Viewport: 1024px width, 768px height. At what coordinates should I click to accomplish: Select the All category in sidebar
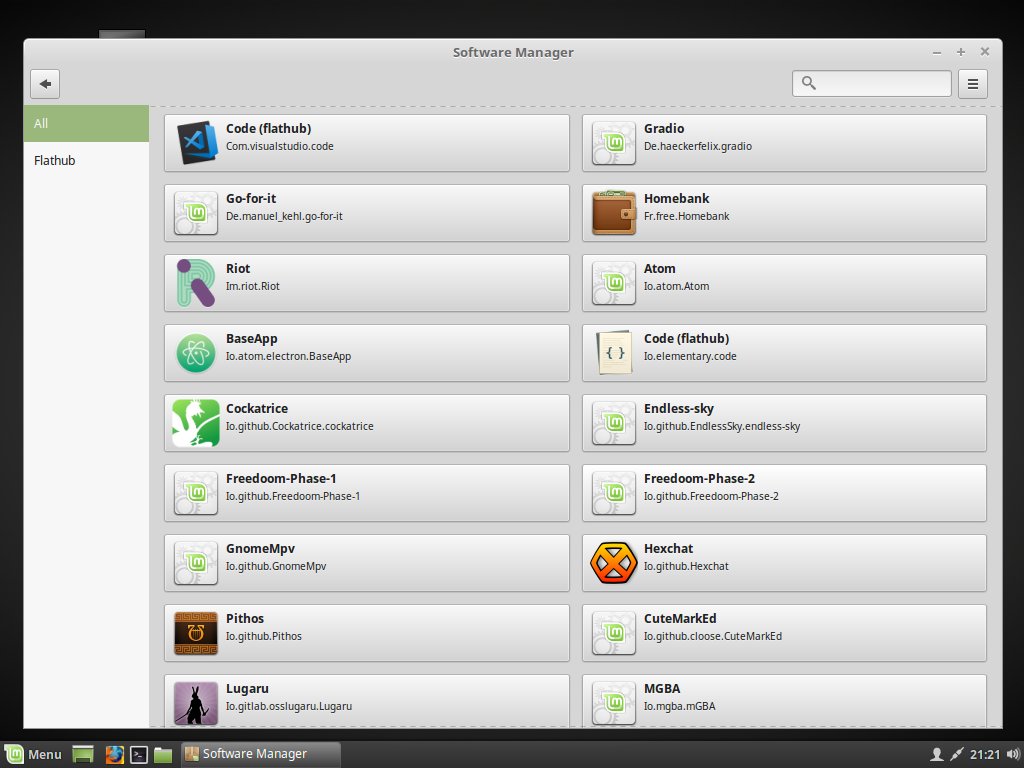(86, 124)
